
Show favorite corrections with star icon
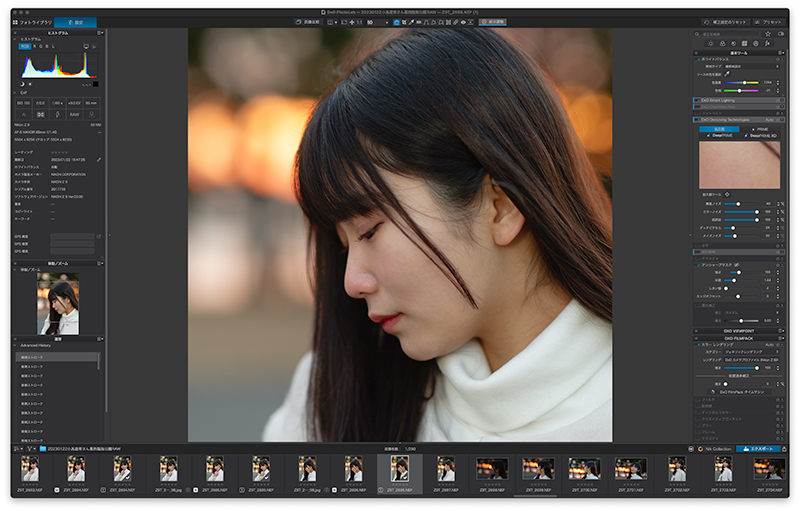tap(767, 34)
